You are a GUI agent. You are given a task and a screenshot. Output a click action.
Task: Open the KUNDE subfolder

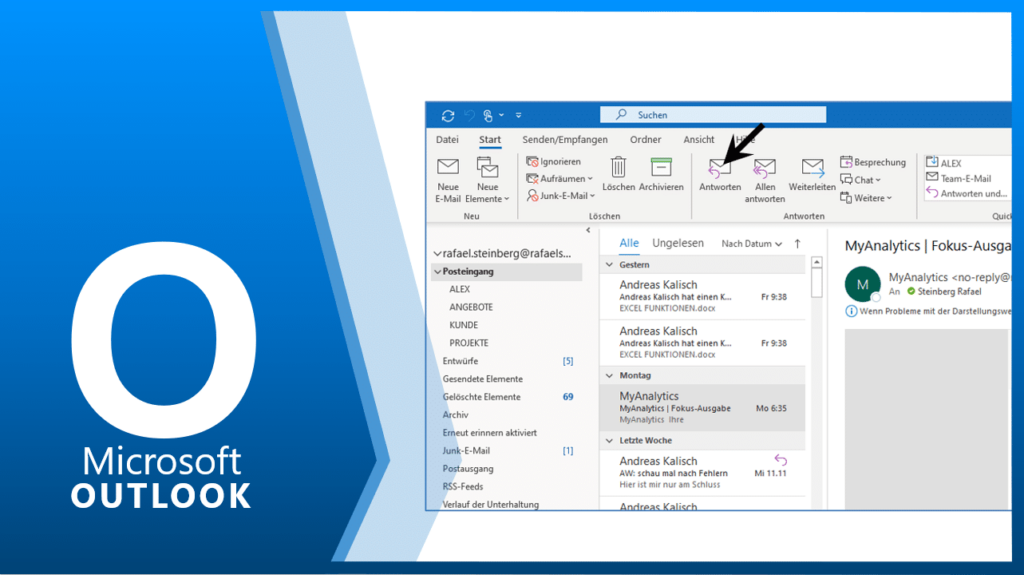click(463, 325)
